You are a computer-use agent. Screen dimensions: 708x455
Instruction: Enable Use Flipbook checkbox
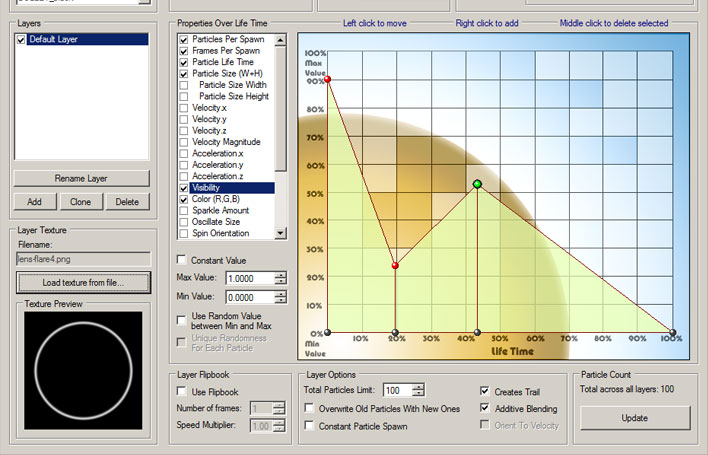point(182,391)
